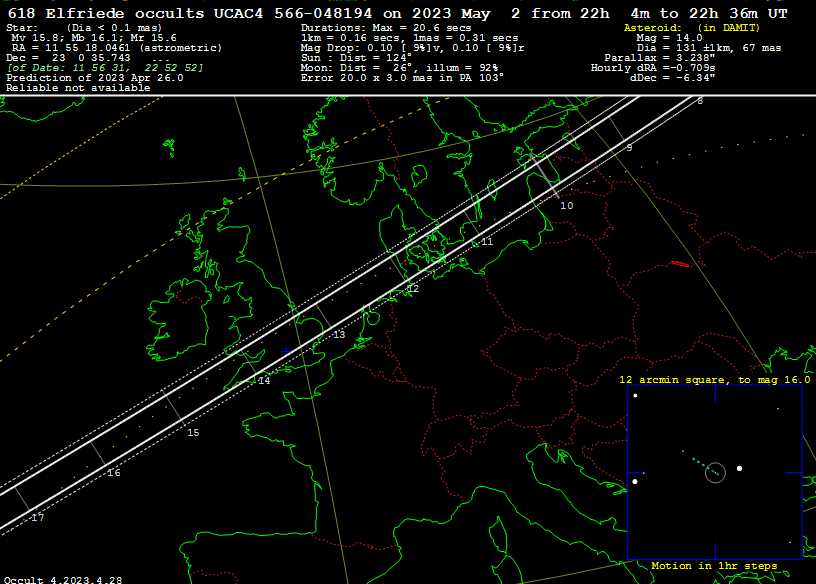Click minute marker 14 near Wales
The width and height of the screenshot is (816, 584).
[x=264, y=381]
